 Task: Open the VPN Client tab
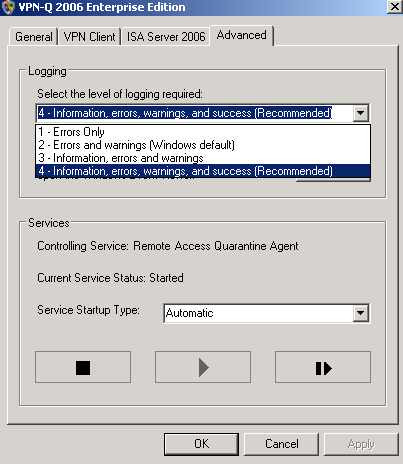click(89, 36)
